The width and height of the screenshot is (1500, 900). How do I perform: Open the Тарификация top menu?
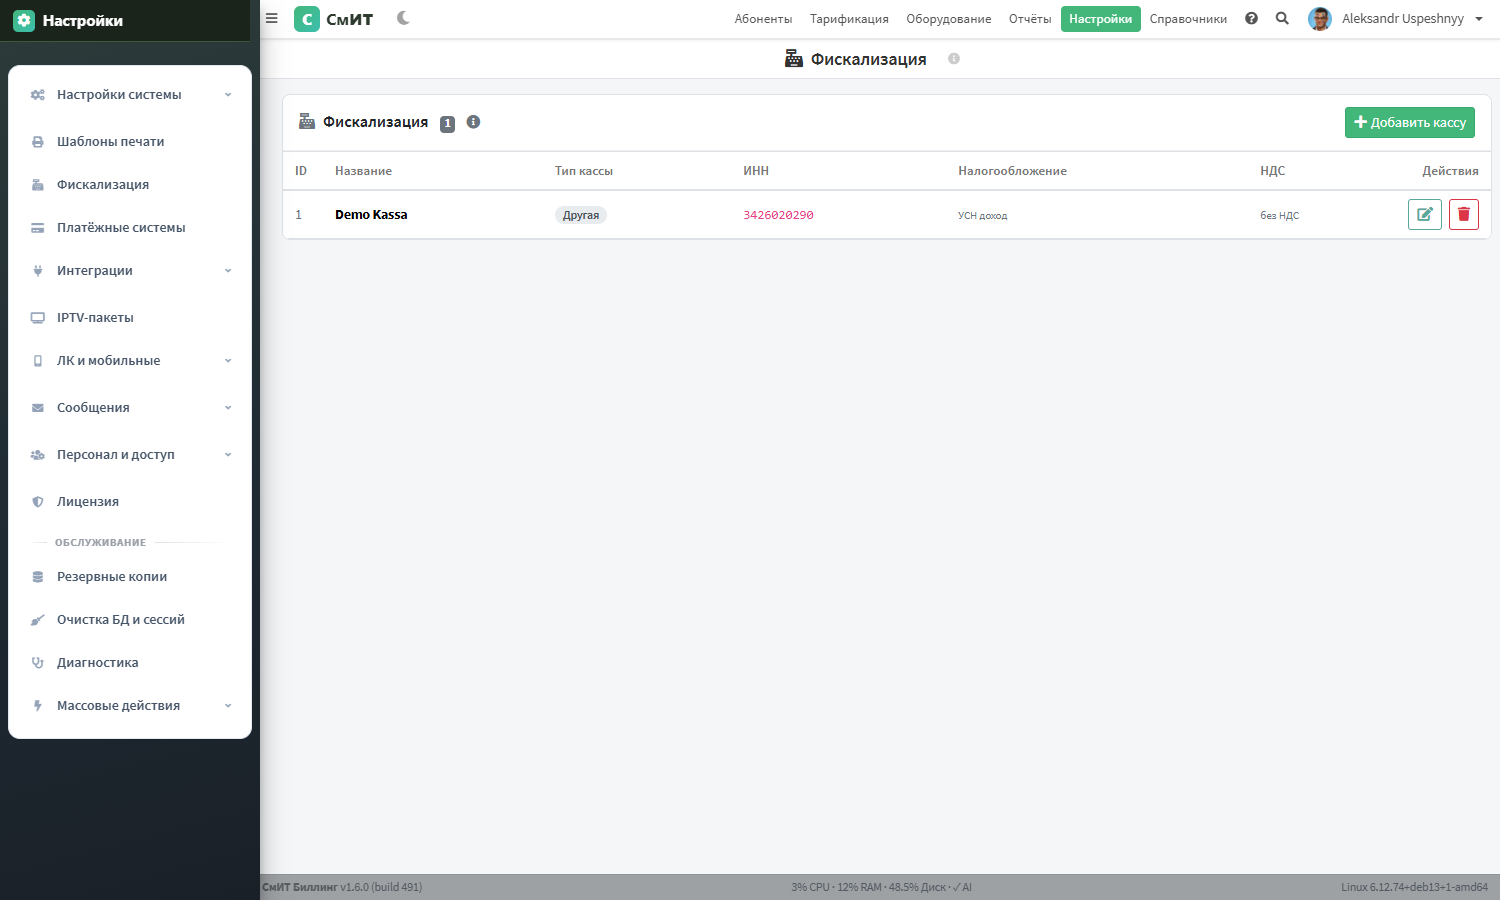[849, 19]
